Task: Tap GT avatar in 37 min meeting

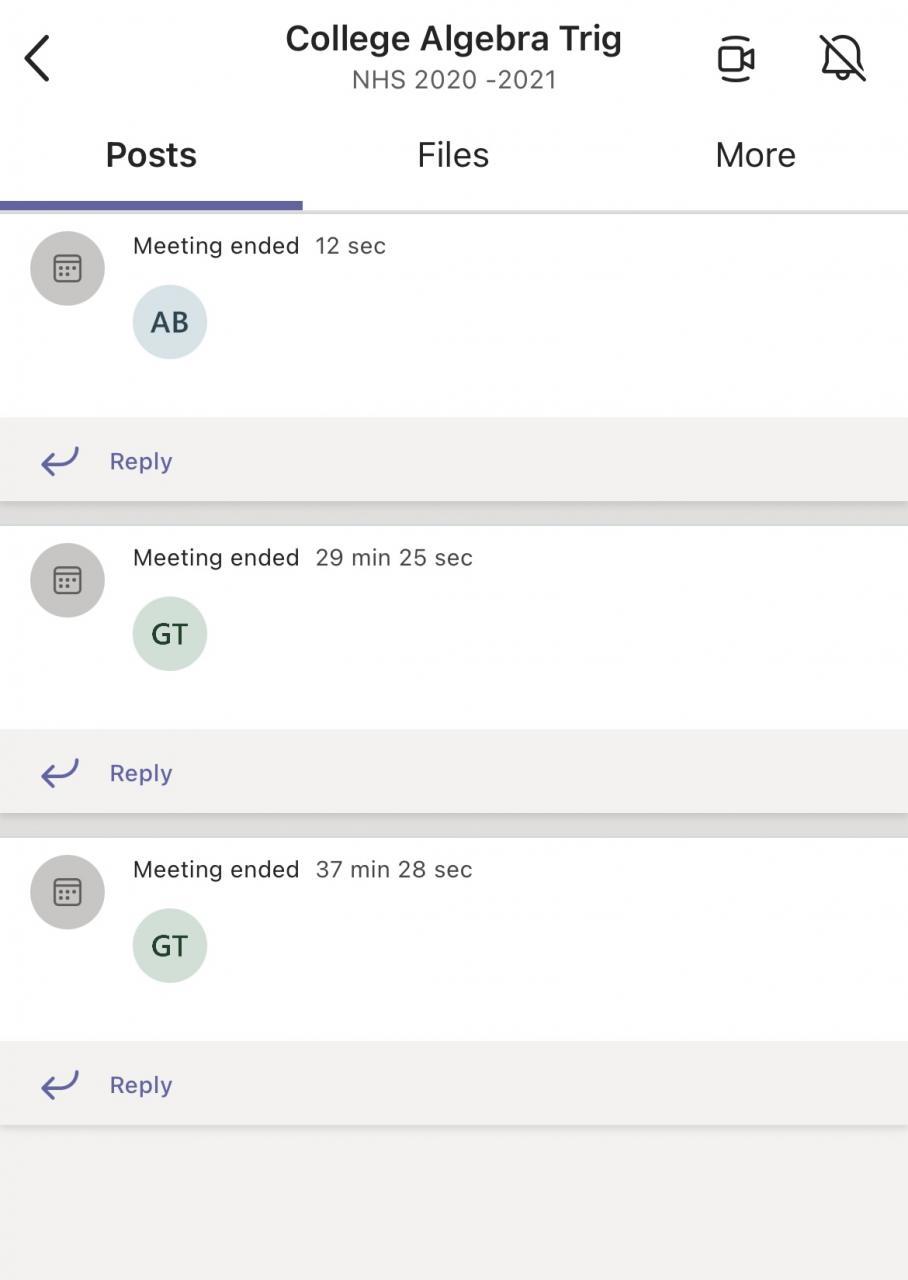Action: coord(170,946)
